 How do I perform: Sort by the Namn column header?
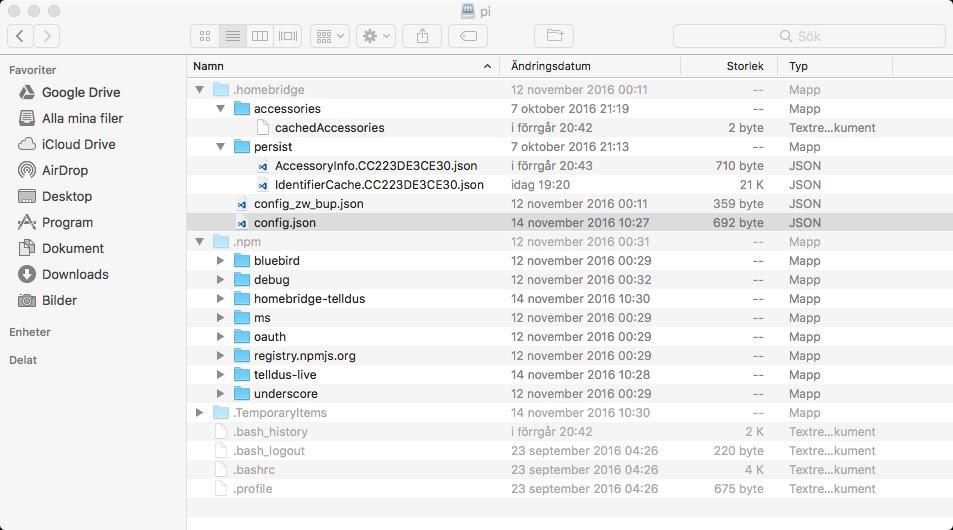pos(343,66)
